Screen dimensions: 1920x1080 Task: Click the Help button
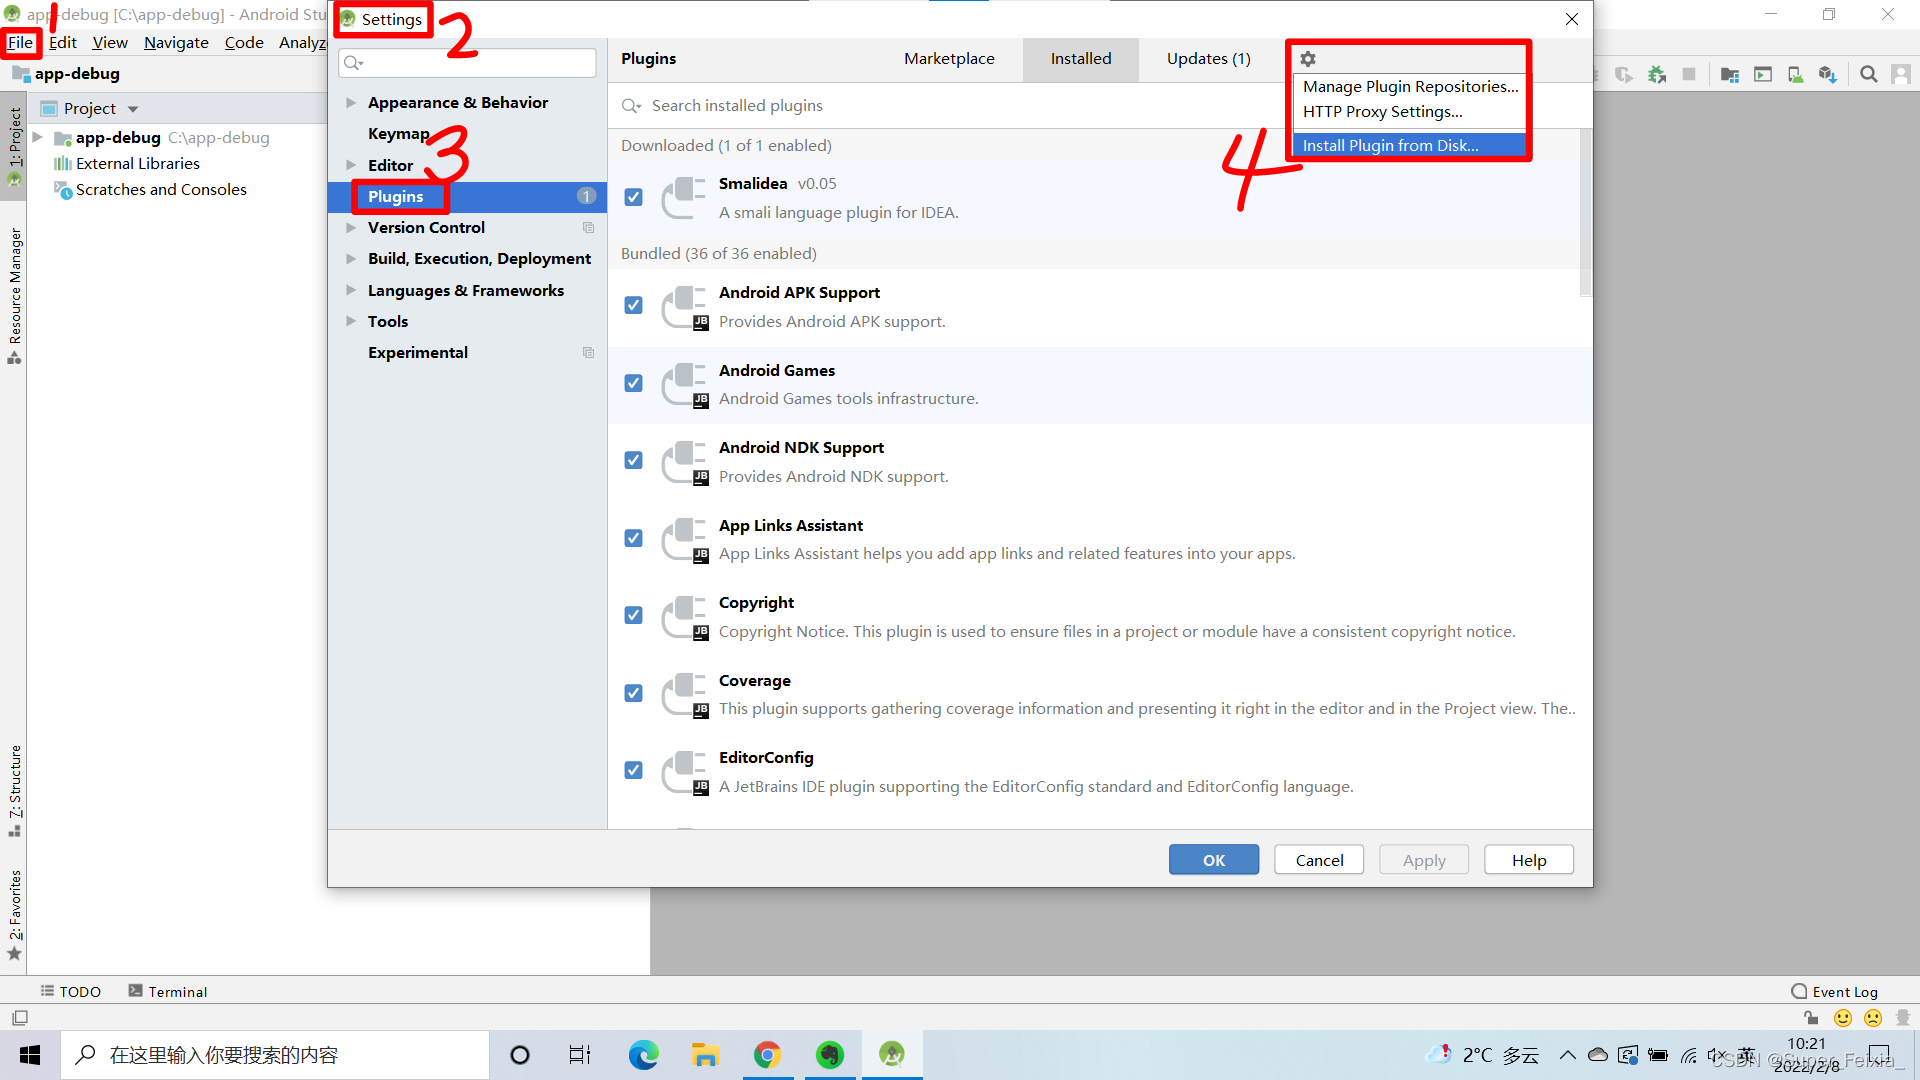tap(1528, 859)
